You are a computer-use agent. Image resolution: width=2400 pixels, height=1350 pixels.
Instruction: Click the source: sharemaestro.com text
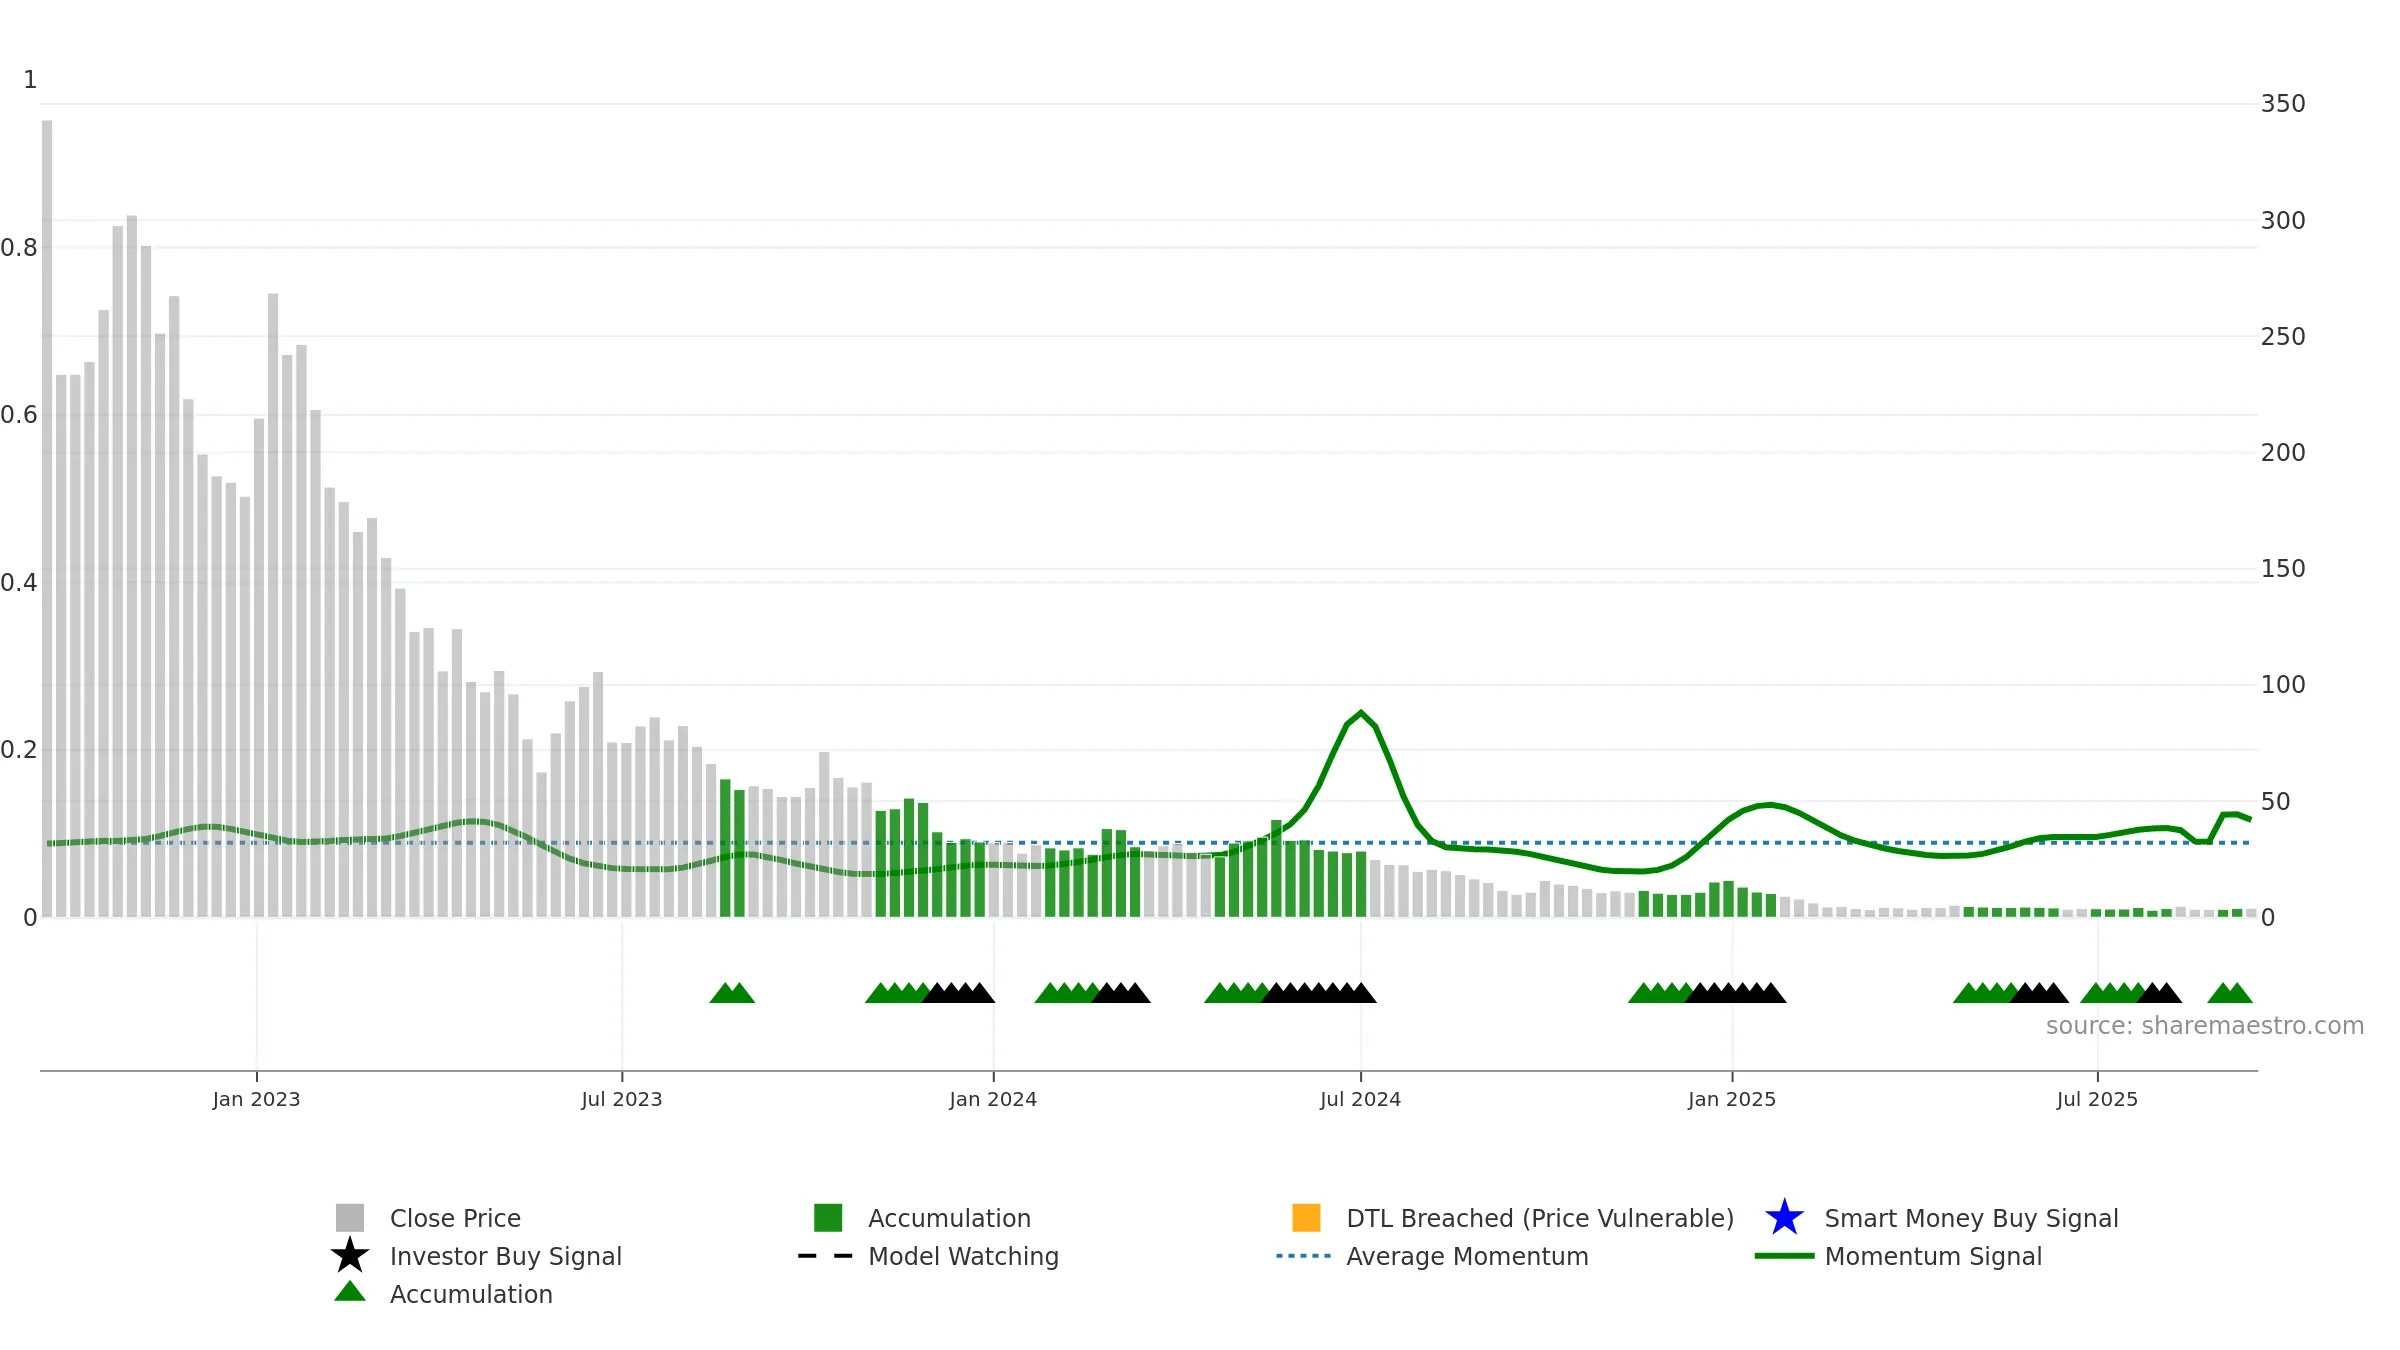(2205, 1026)
